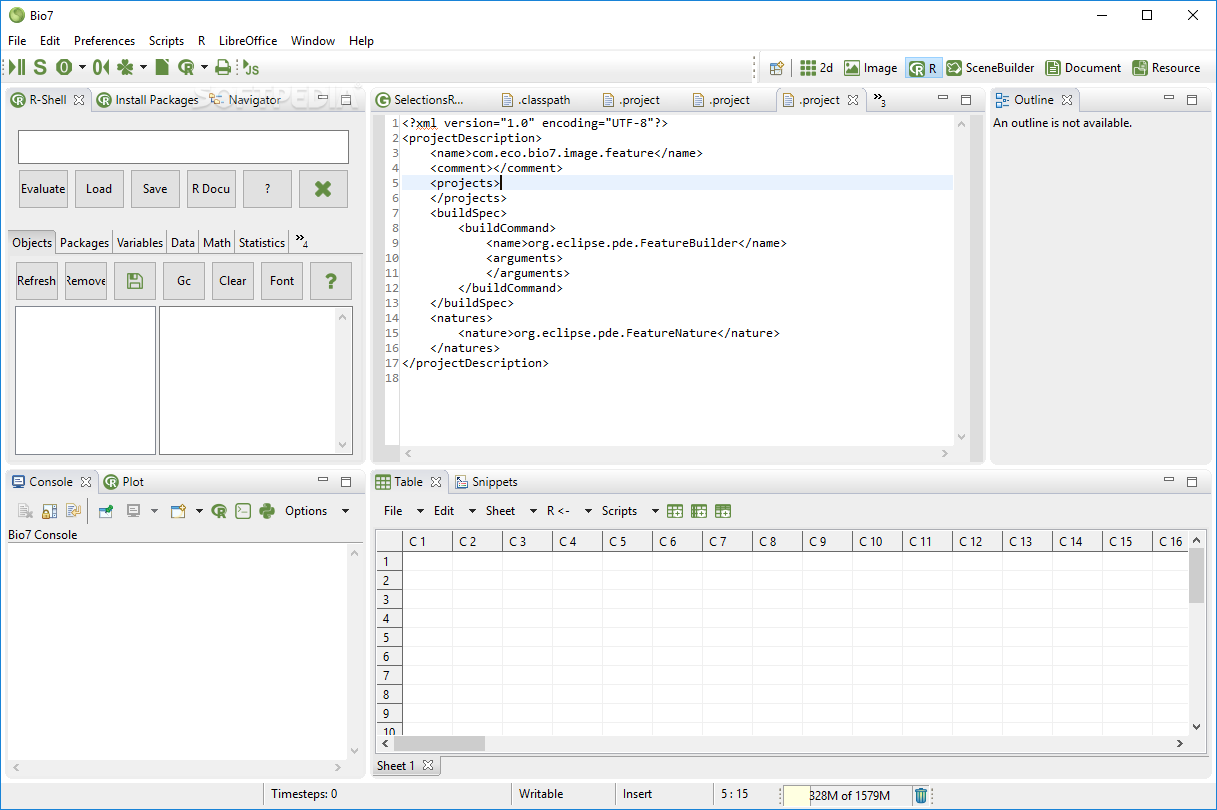Image resolution: width=1217 pixels, height=810 pixels.
Task: Switch to Navigator tab
Action: click(245, 100)
